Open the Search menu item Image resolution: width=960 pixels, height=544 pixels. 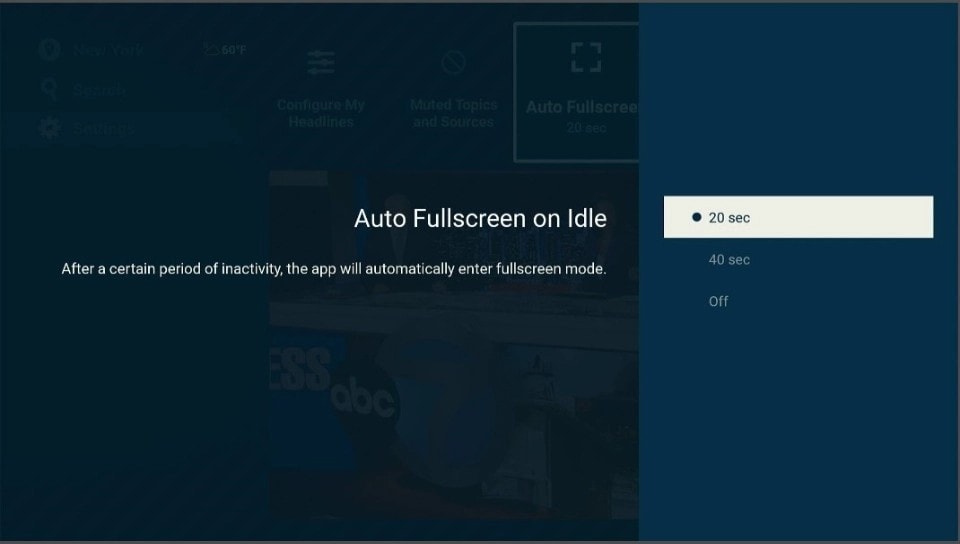click(x=99, y=91)
